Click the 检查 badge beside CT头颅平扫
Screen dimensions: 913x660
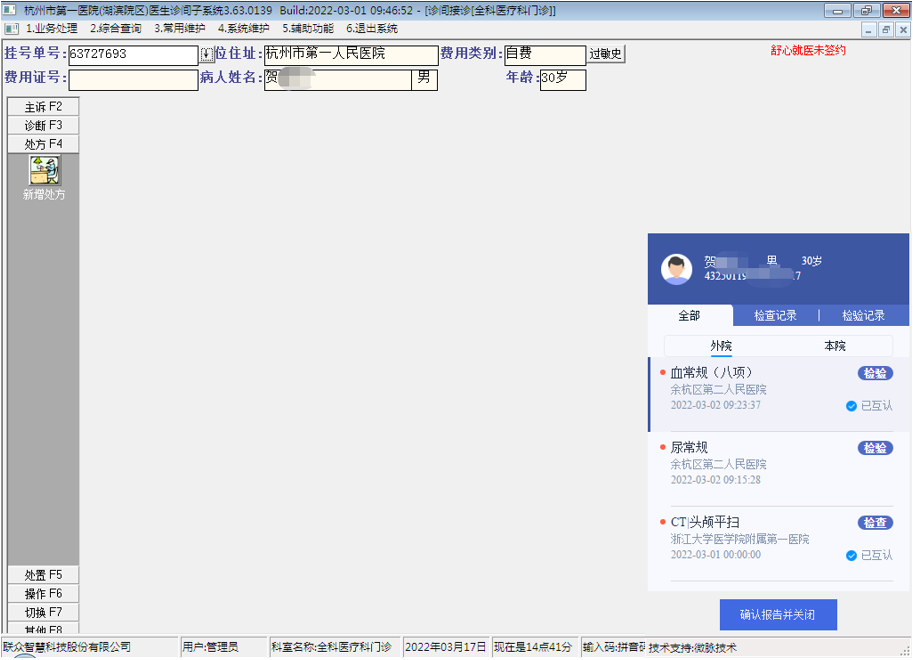(x=874, y=522)
